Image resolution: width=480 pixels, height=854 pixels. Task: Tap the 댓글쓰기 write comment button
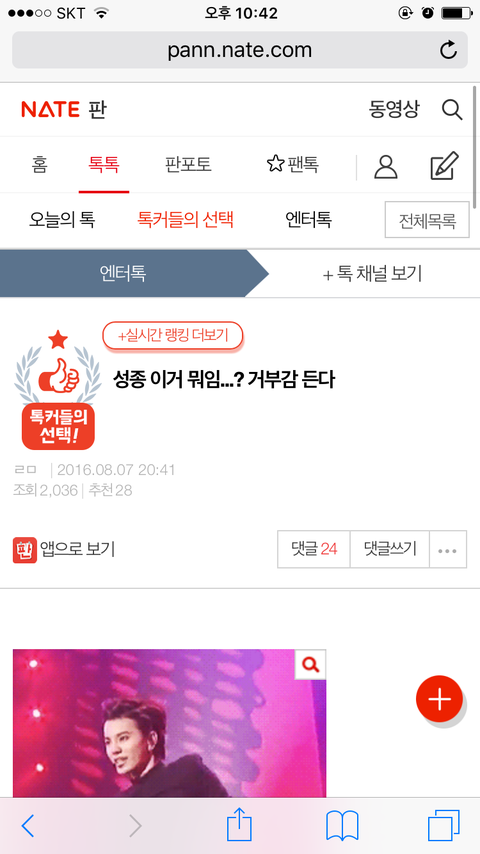pos(390,550)
